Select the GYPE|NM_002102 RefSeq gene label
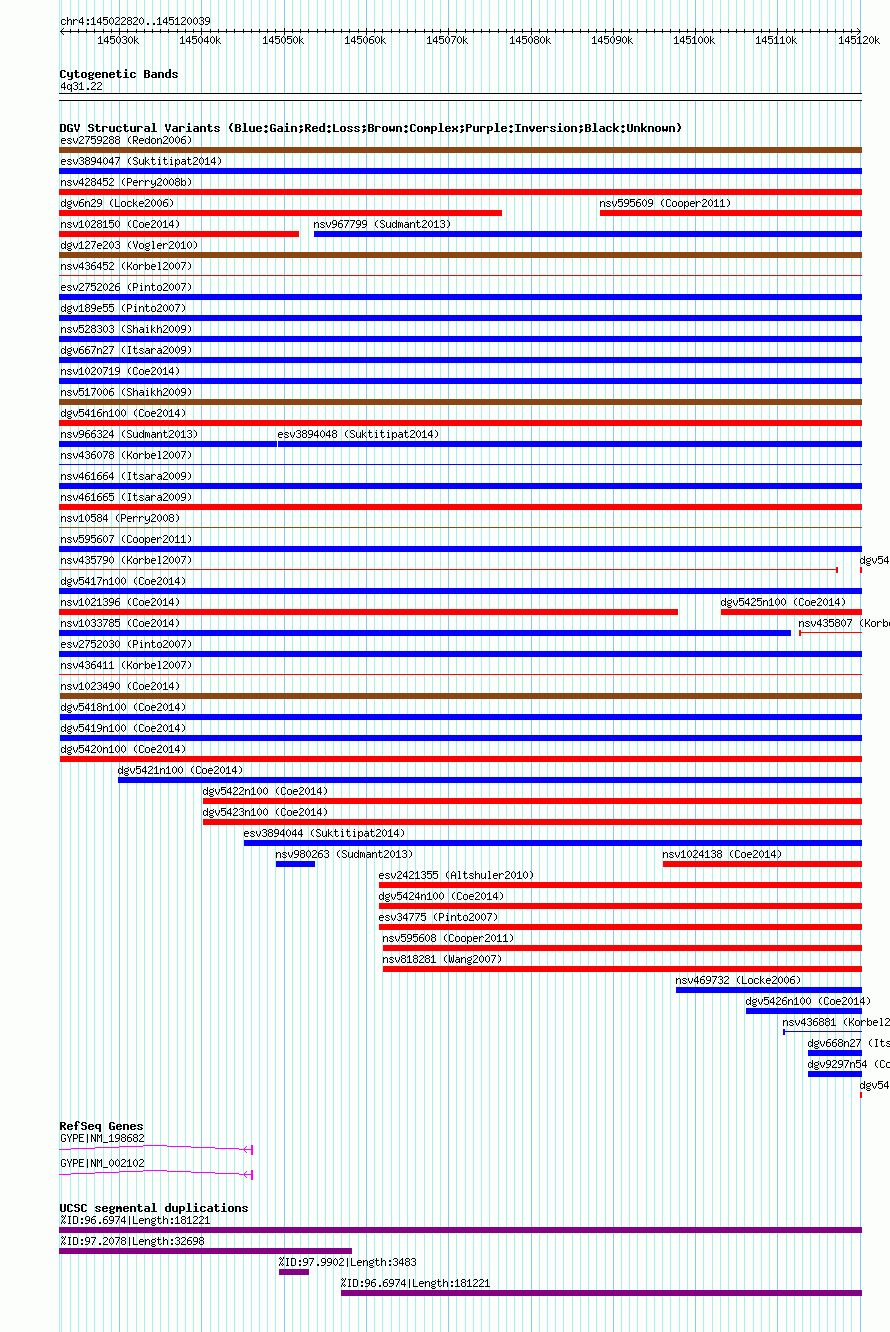The image size is (890, 1332). coord(102,1164)
